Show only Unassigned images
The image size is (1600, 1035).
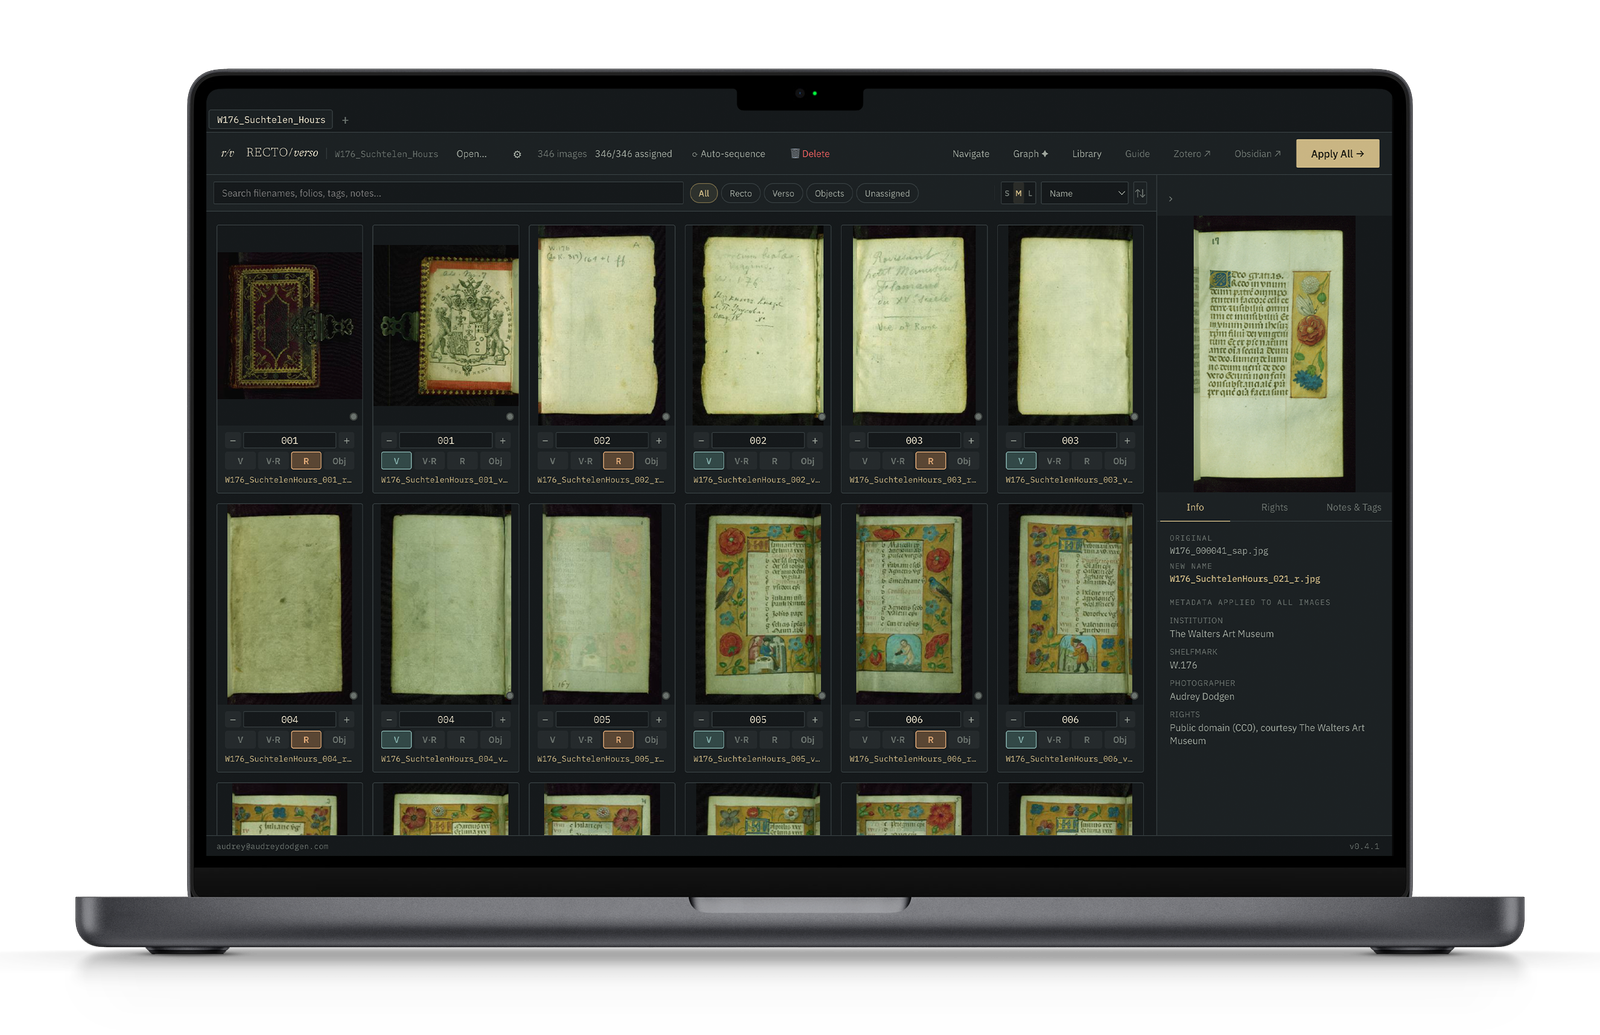[x=887, y=193]
